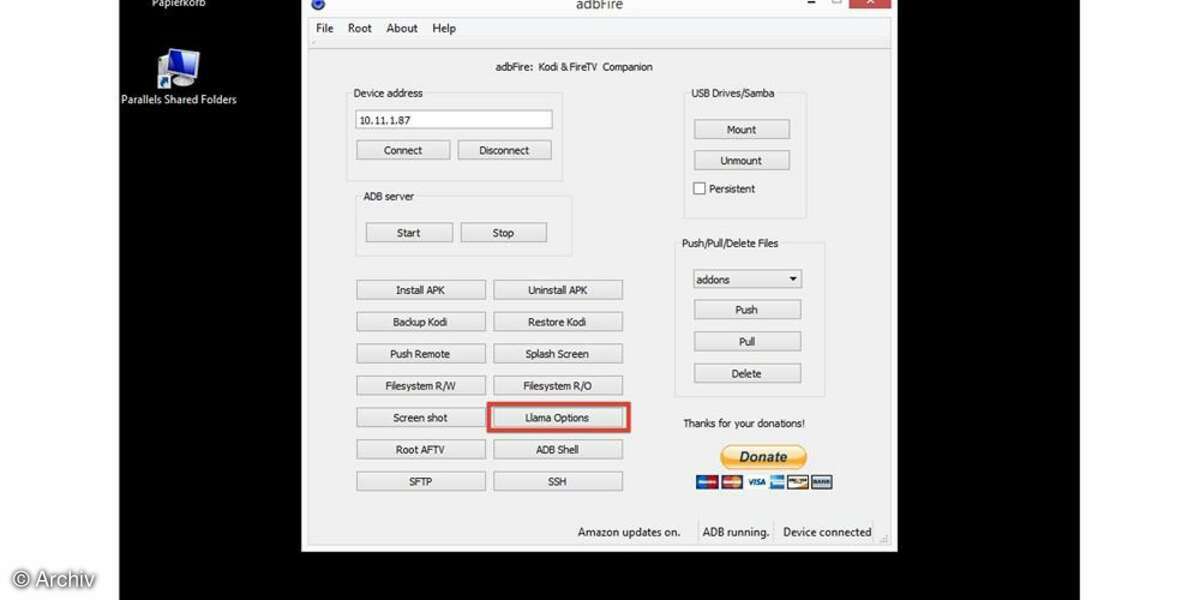Click Install APK button

click(421, 290)
